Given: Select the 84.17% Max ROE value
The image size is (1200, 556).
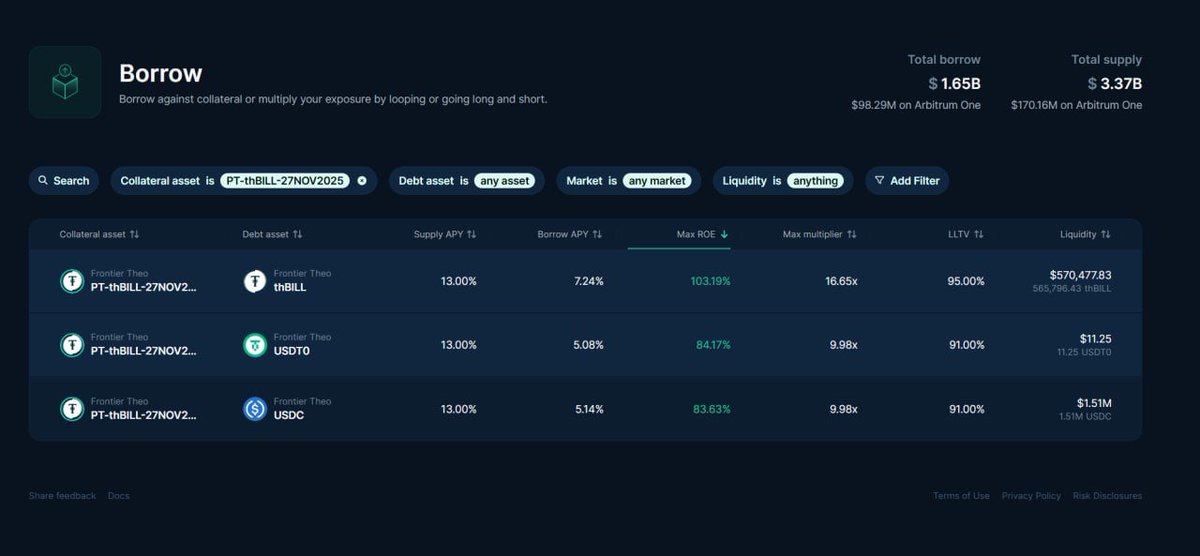Looking at the screenshot, I should [x=713, y=345].
